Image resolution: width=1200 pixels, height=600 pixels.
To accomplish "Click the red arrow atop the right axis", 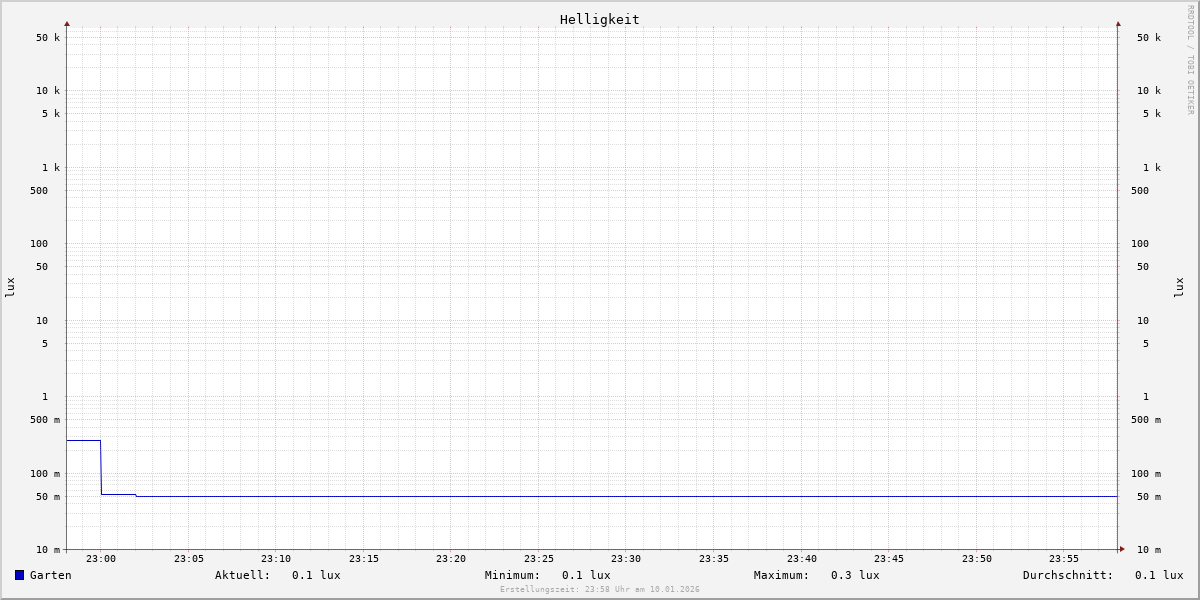I will click(x=1118, y=23).
